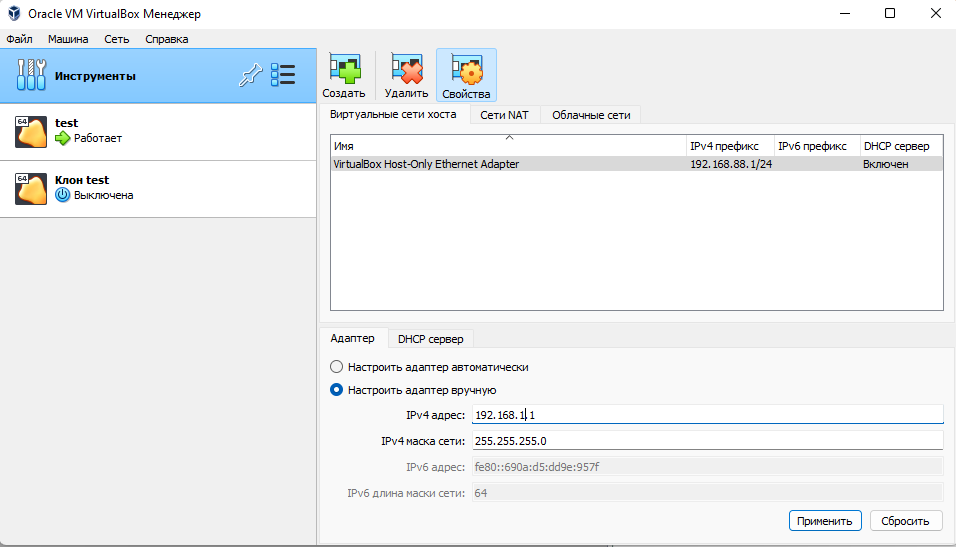Click the Клон test VM OS icon

[x=31, y=188]
